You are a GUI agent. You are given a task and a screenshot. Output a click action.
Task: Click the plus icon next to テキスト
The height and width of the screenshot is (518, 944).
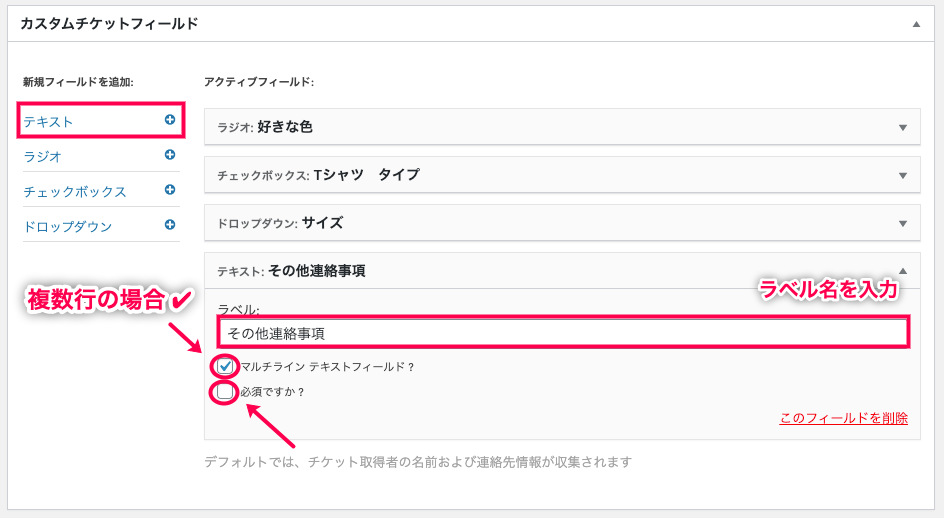point(170,120)
